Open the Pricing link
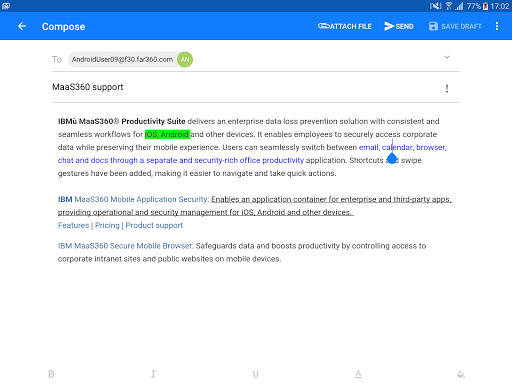This screenshot has width=512, height=384. click(107, 225)
